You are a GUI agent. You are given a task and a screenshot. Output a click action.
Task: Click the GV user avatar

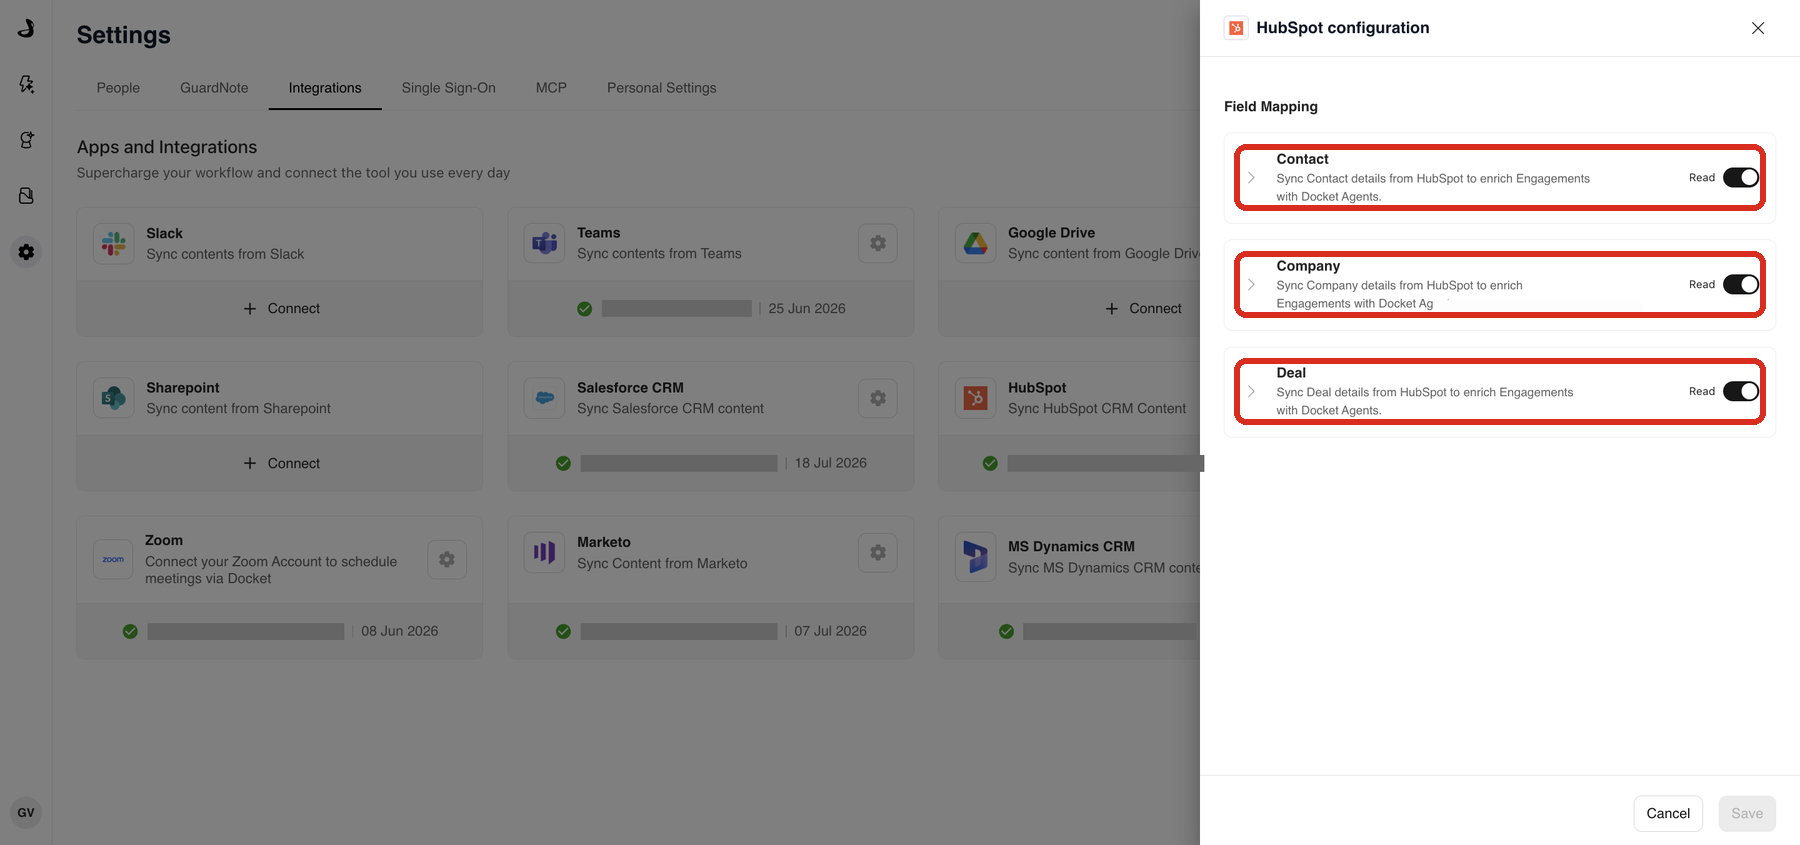pos(26,813)
